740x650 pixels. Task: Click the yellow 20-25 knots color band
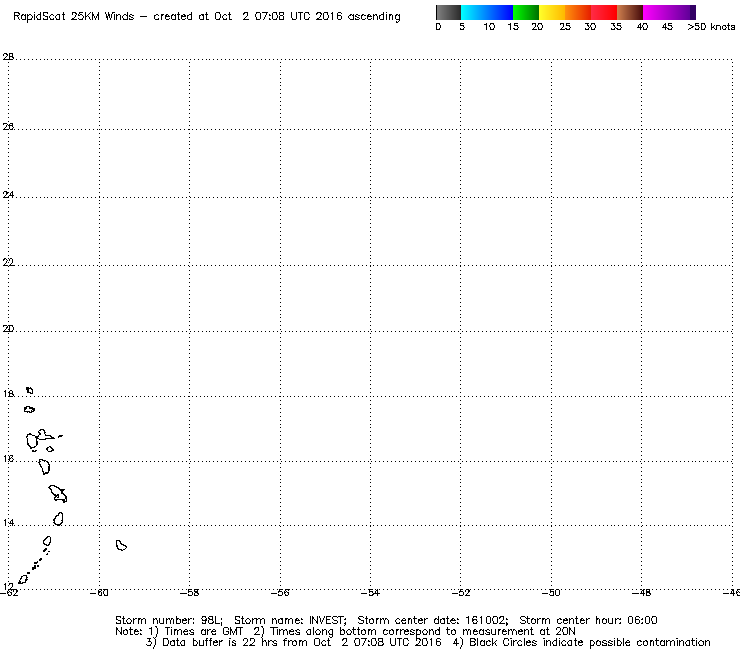click(552, 12)
